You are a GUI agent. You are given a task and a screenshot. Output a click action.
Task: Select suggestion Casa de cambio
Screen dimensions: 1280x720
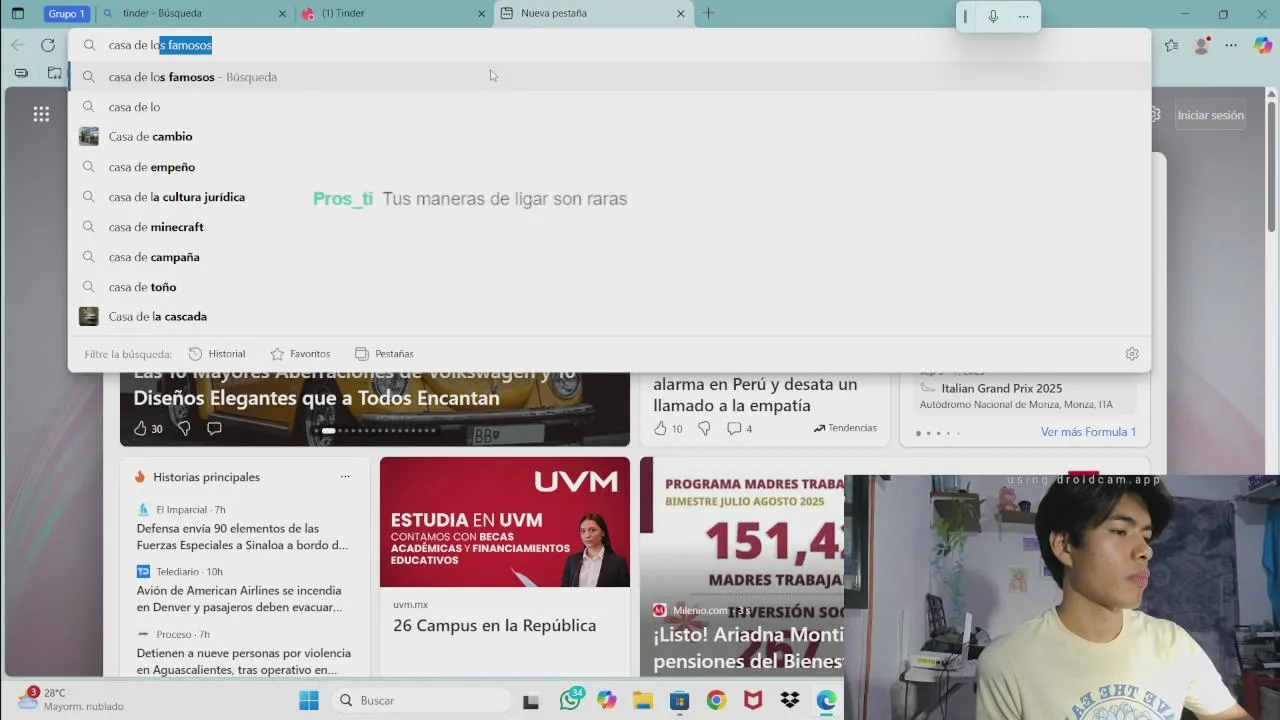609,137
